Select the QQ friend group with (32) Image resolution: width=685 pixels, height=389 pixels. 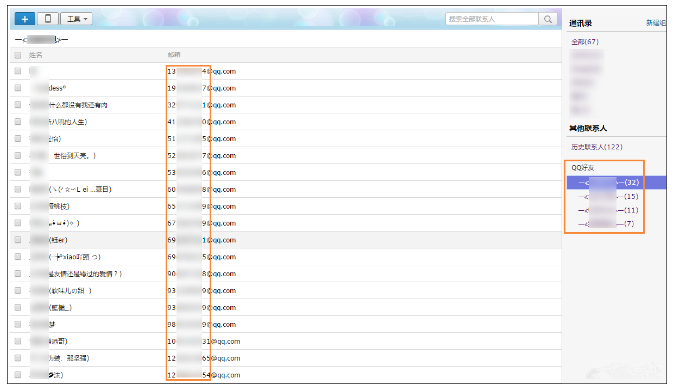click(x=616, y=182)
